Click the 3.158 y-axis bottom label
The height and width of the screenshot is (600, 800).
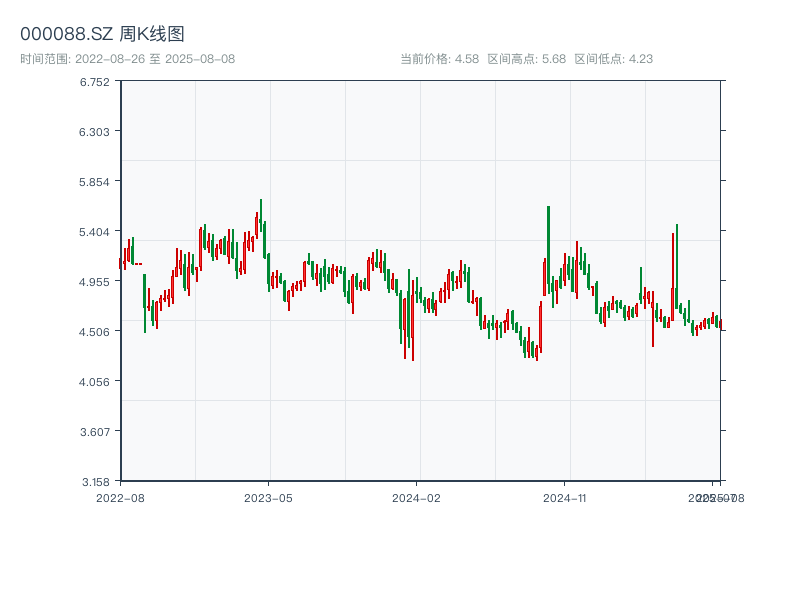click(x=95, y=481)
